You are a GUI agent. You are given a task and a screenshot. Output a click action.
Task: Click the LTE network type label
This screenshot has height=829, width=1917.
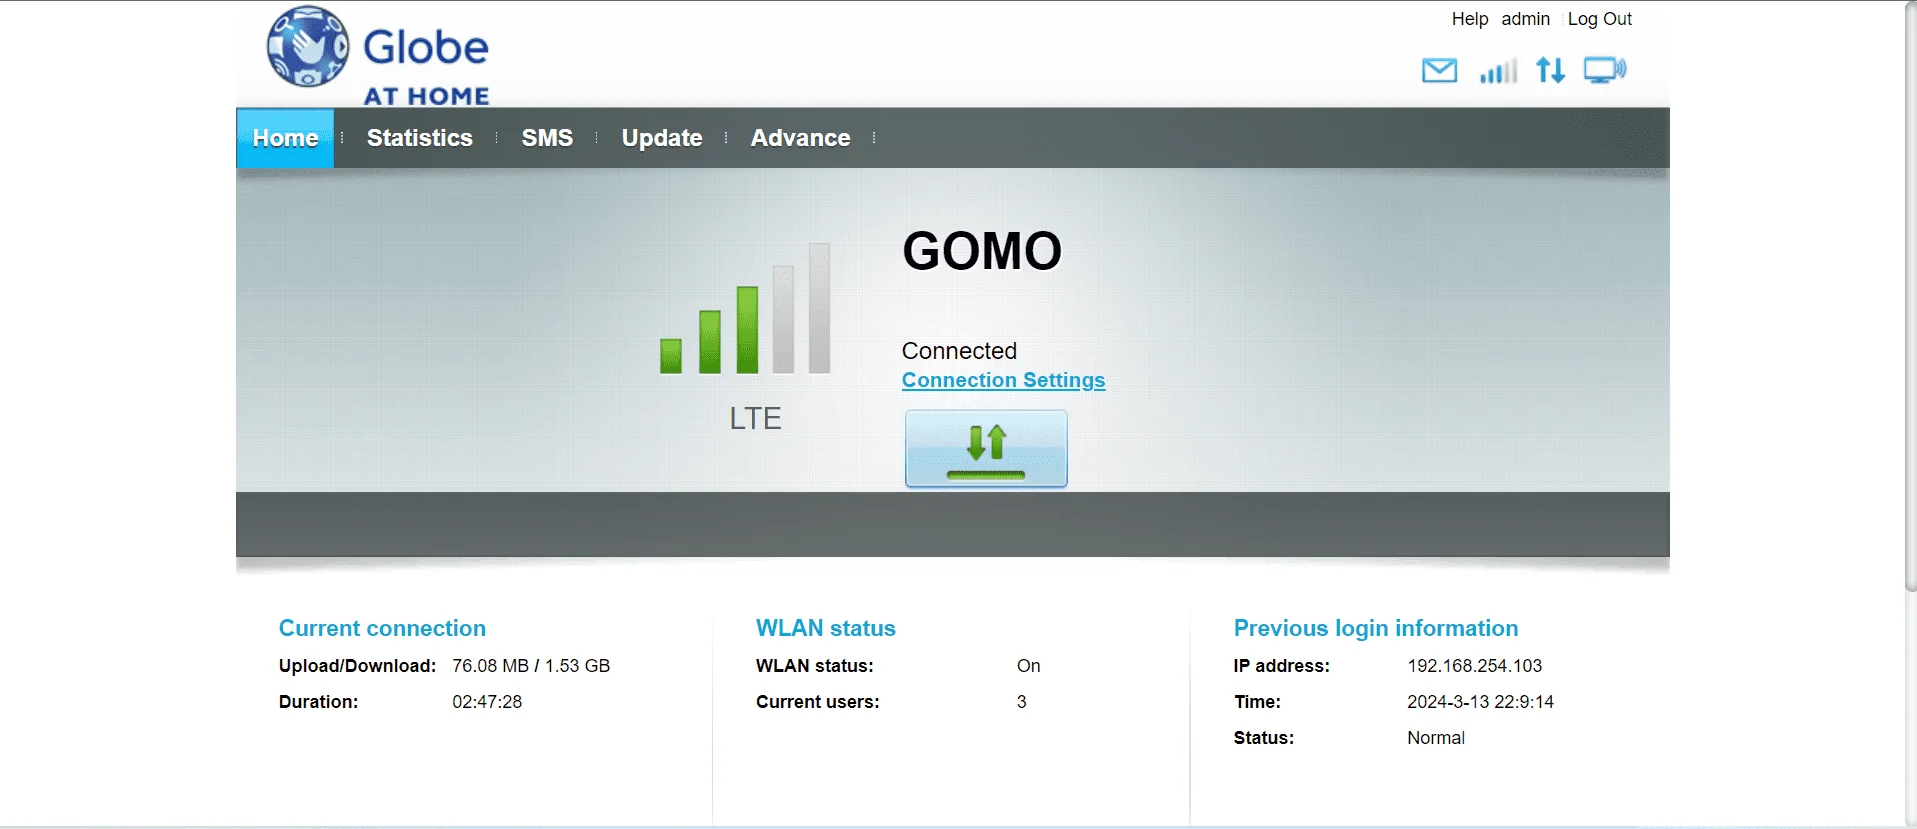(x=755, y=418)
